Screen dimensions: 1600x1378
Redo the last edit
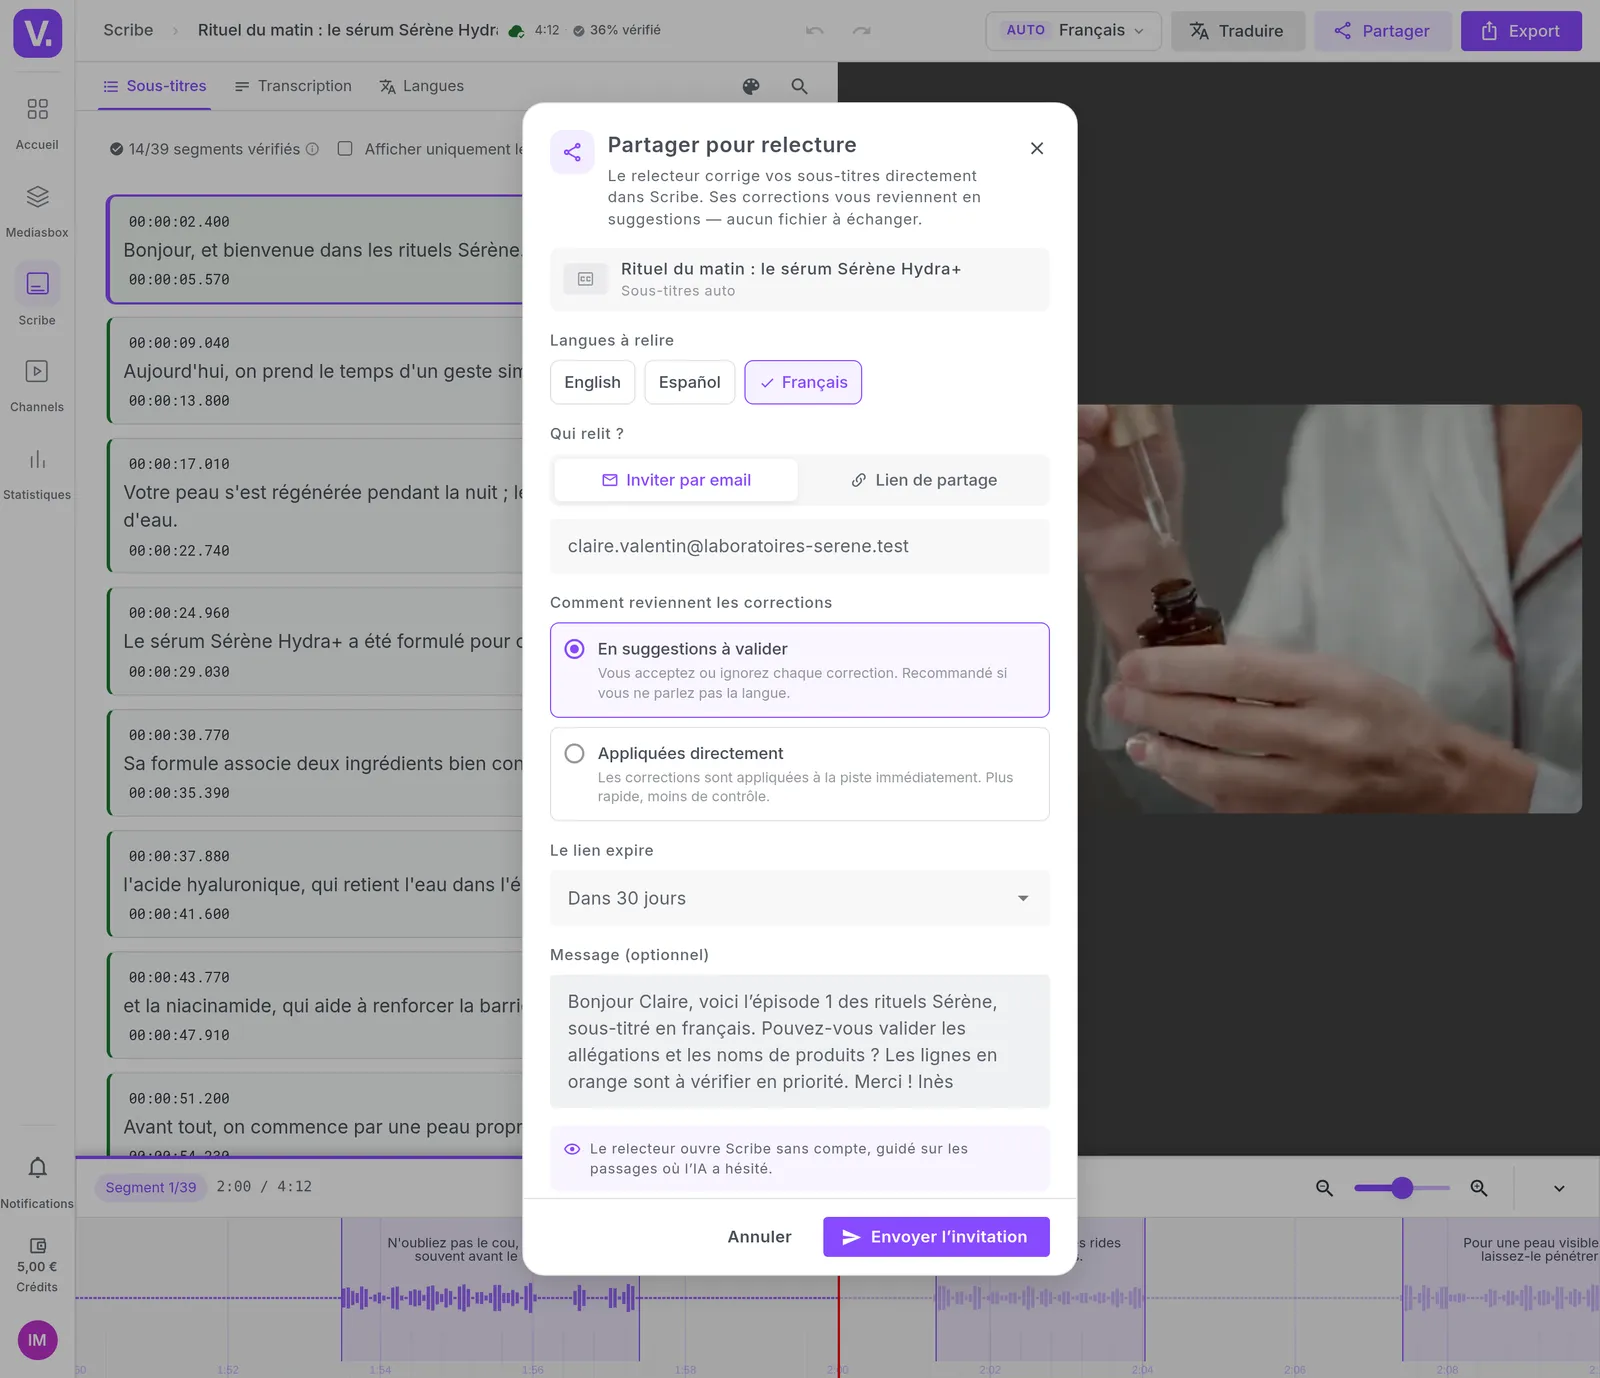tap(861, 30)
